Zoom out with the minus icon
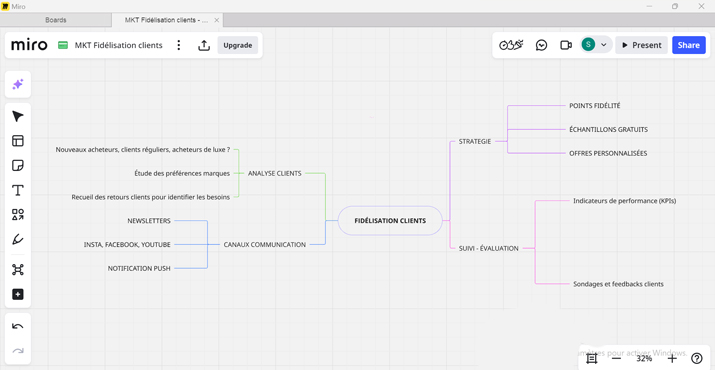Image resolution: width=715 pixels, height=370 pixels. [616, 359]
